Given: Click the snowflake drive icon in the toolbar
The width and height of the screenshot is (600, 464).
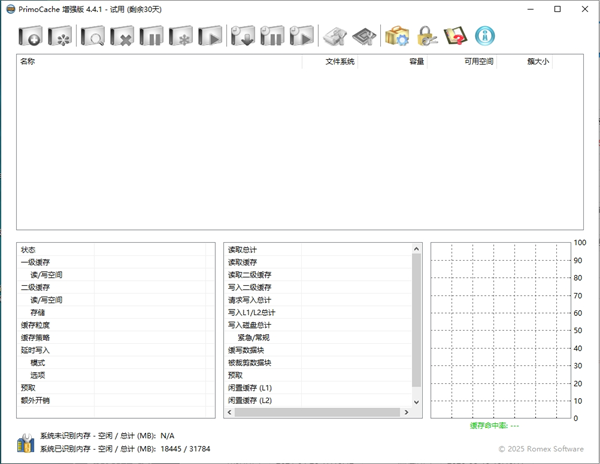Looking at the screenshot, I should 181,36.
